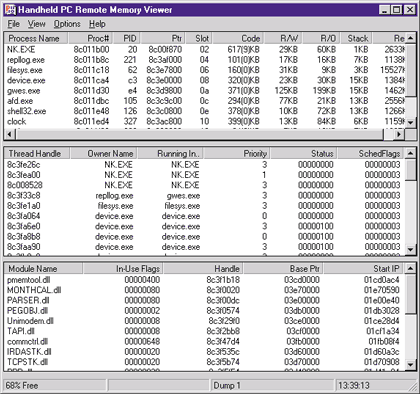
Task: Click process list scroll up arrow
Action: click(411, 38)
